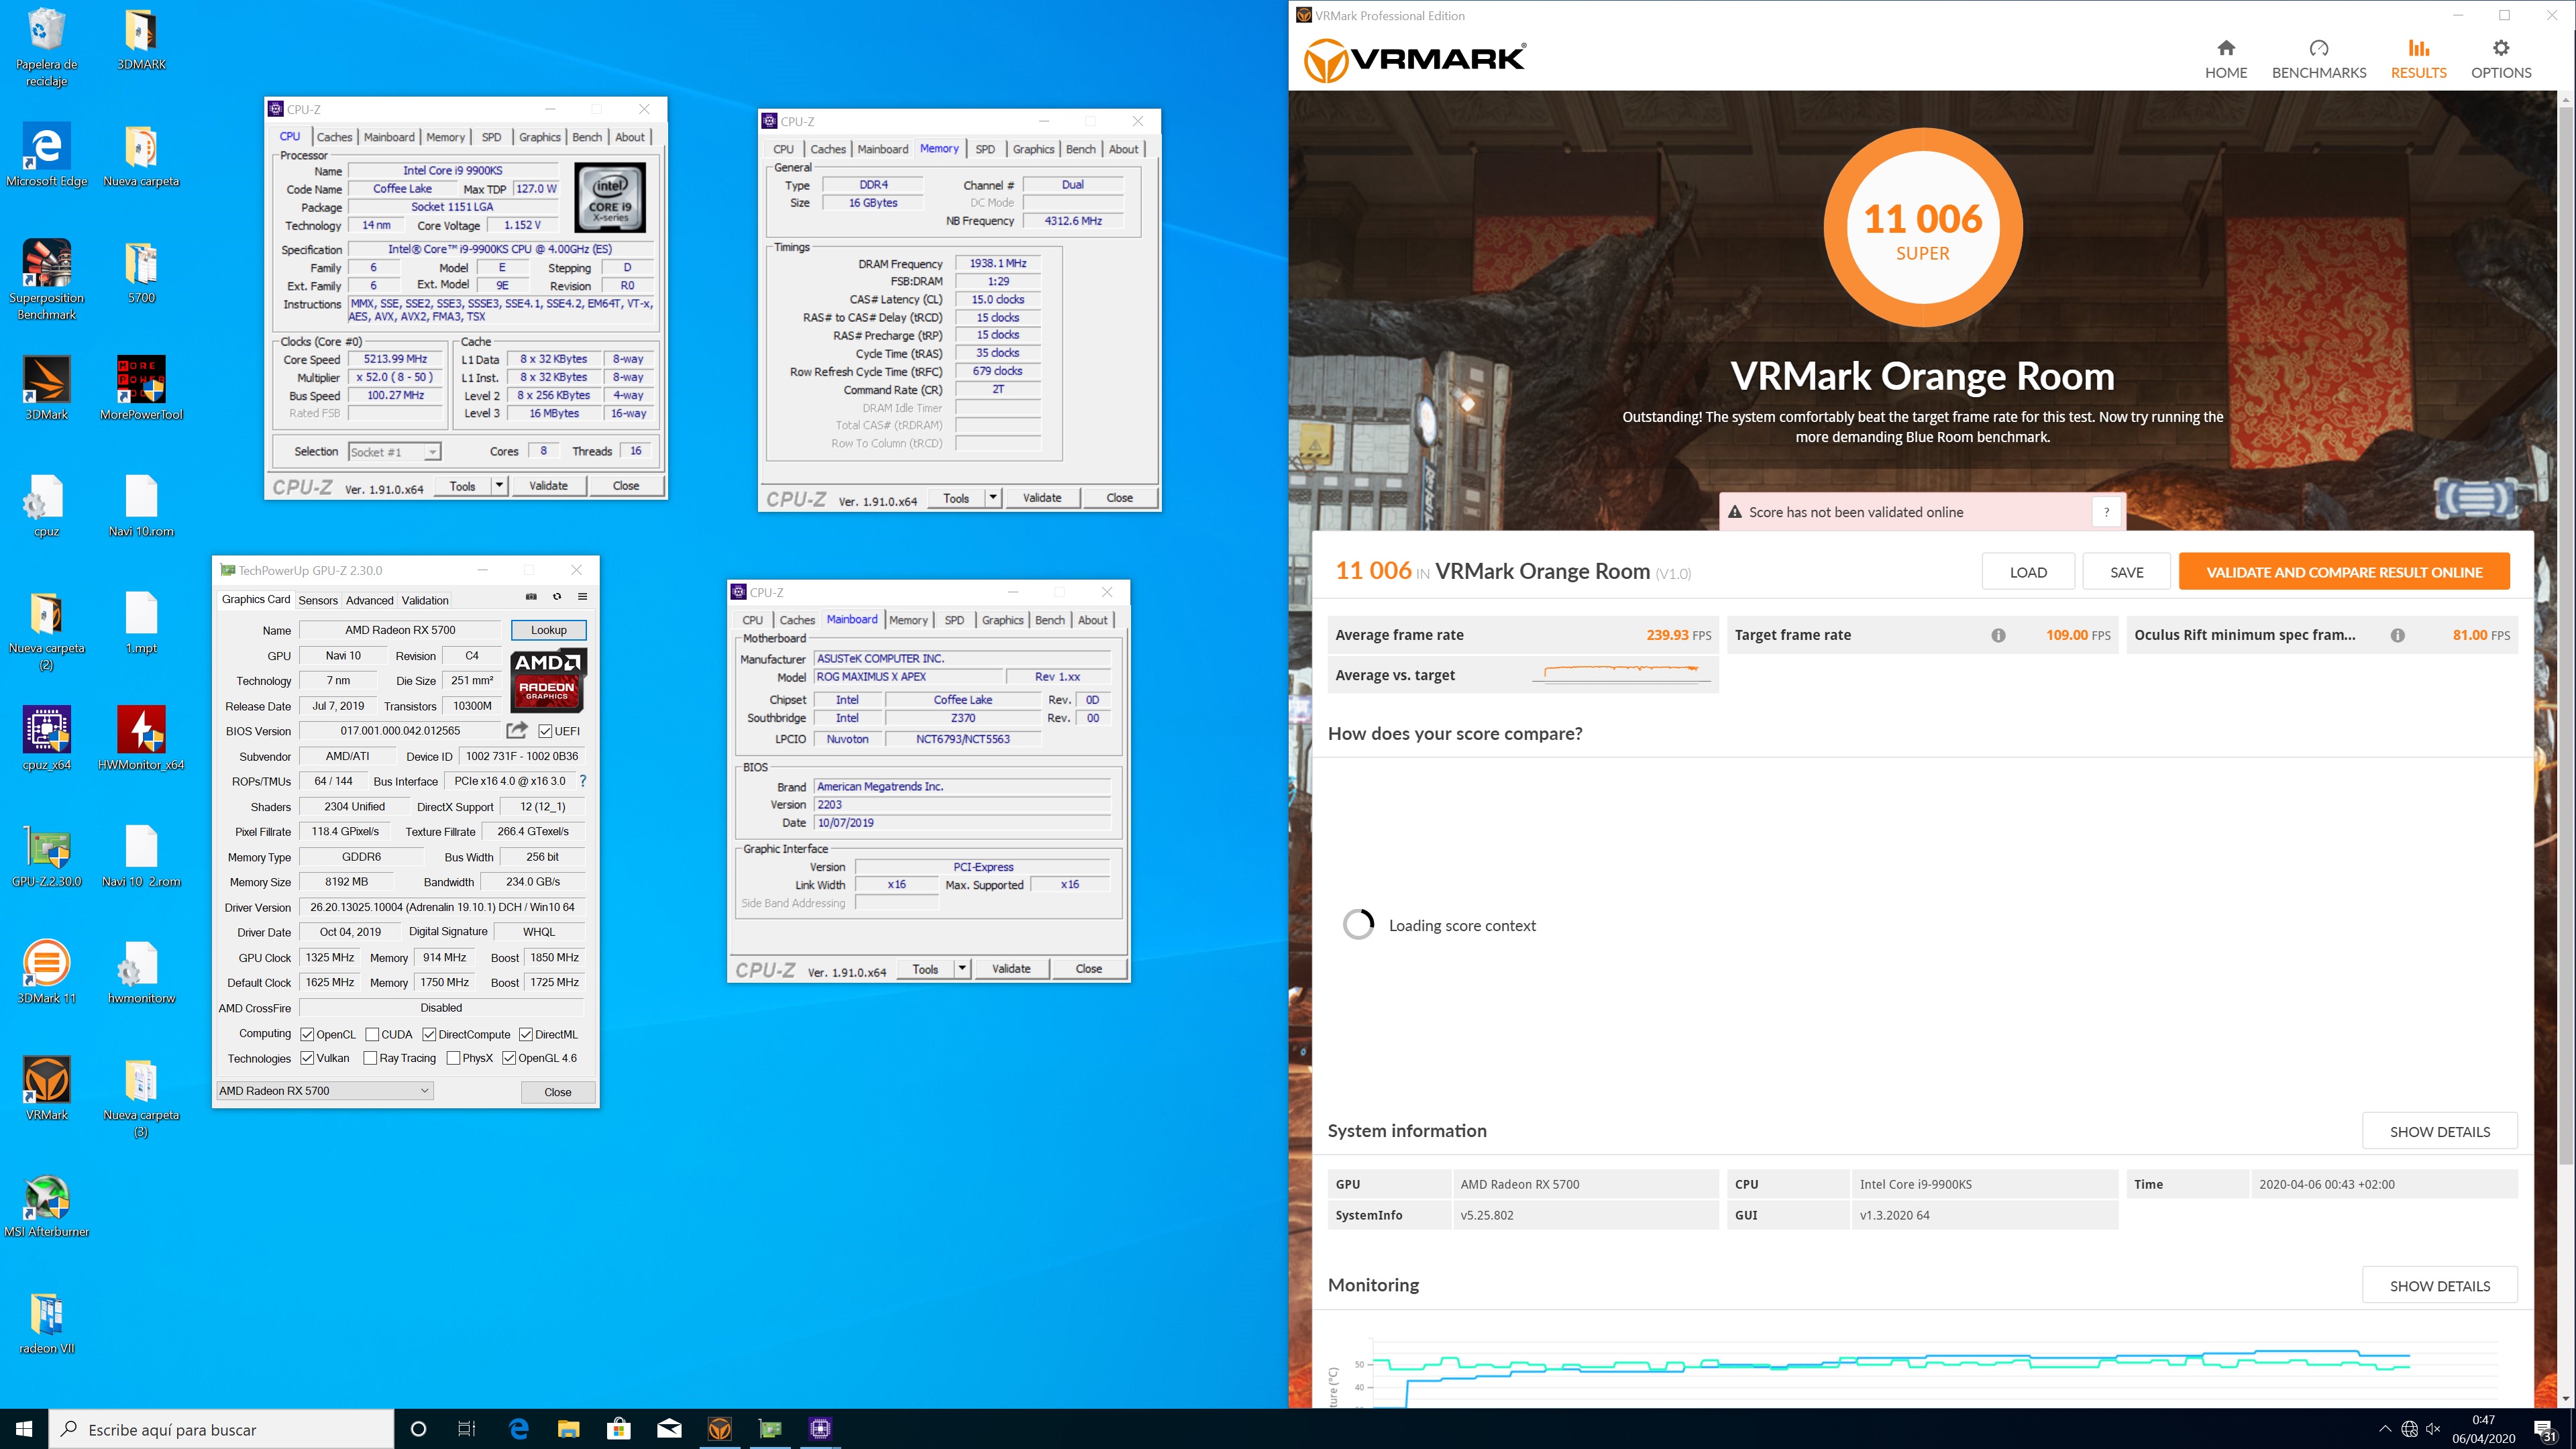Click the Target frame rate info icon
Screen dimensions: 2576x1449
[1997, 635]
